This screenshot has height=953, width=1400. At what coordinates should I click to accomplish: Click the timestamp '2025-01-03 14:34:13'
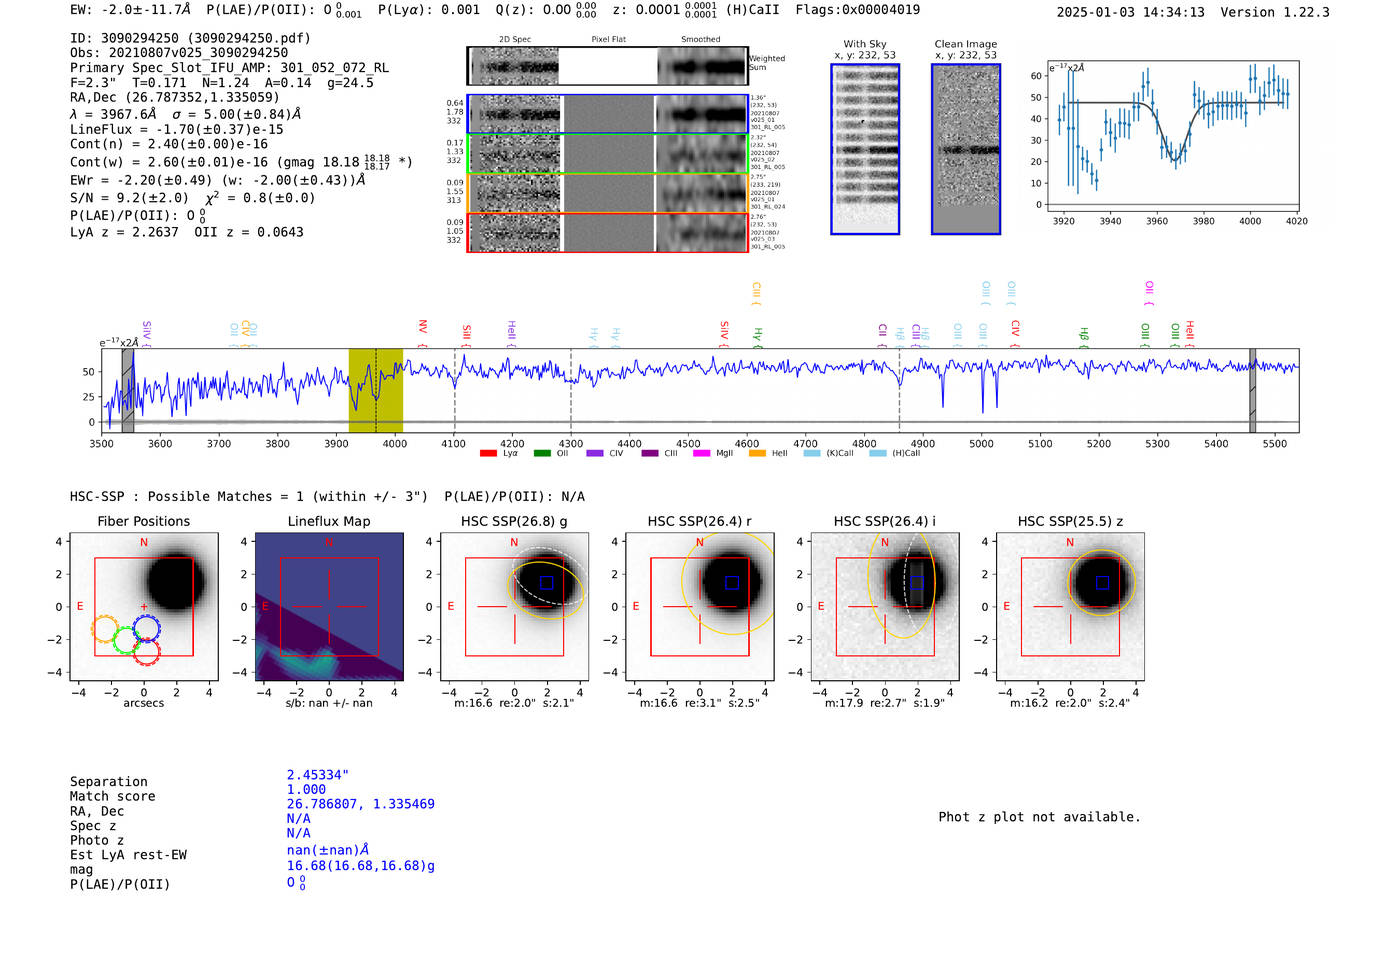point(1131,12)
